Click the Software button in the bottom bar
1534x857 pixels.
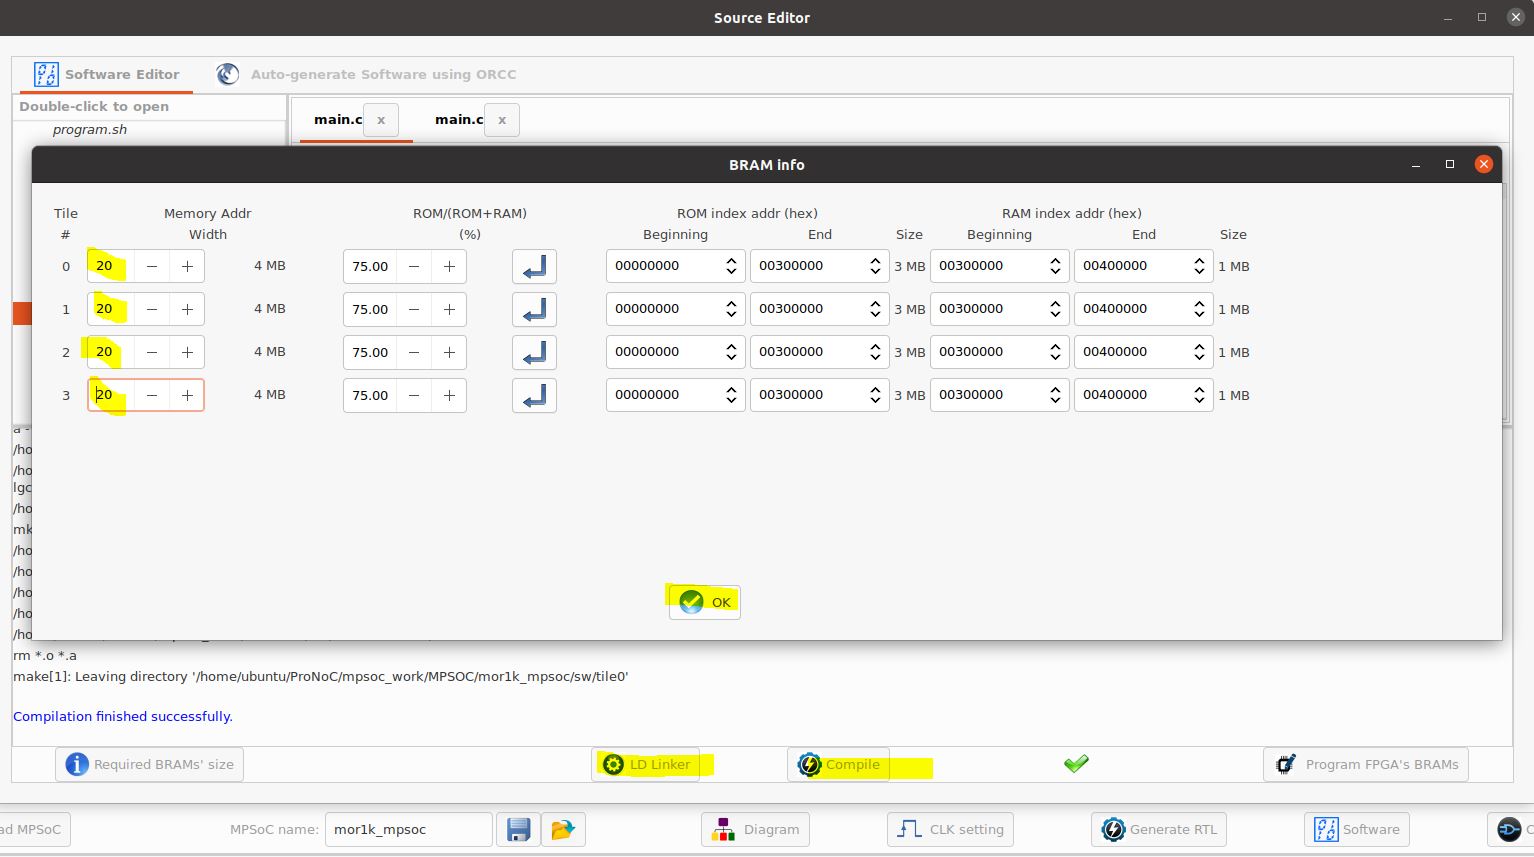(1357, 829)
